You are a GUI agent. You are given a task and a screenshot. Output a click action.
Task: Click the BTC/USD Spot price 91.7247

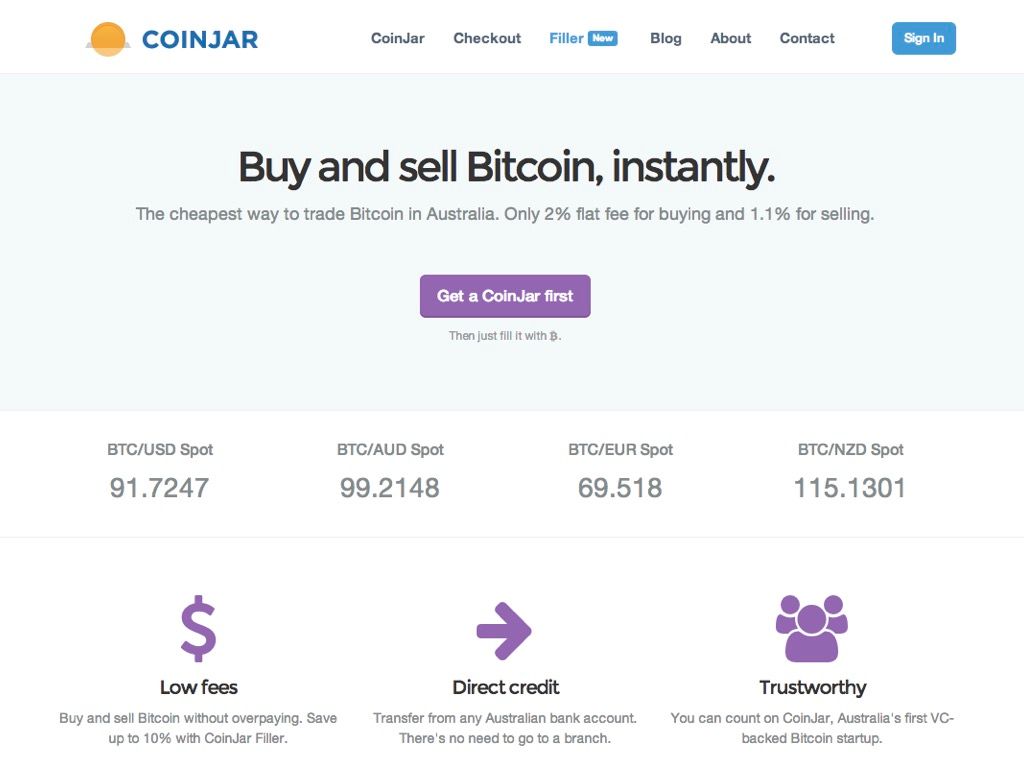[159, 488]
